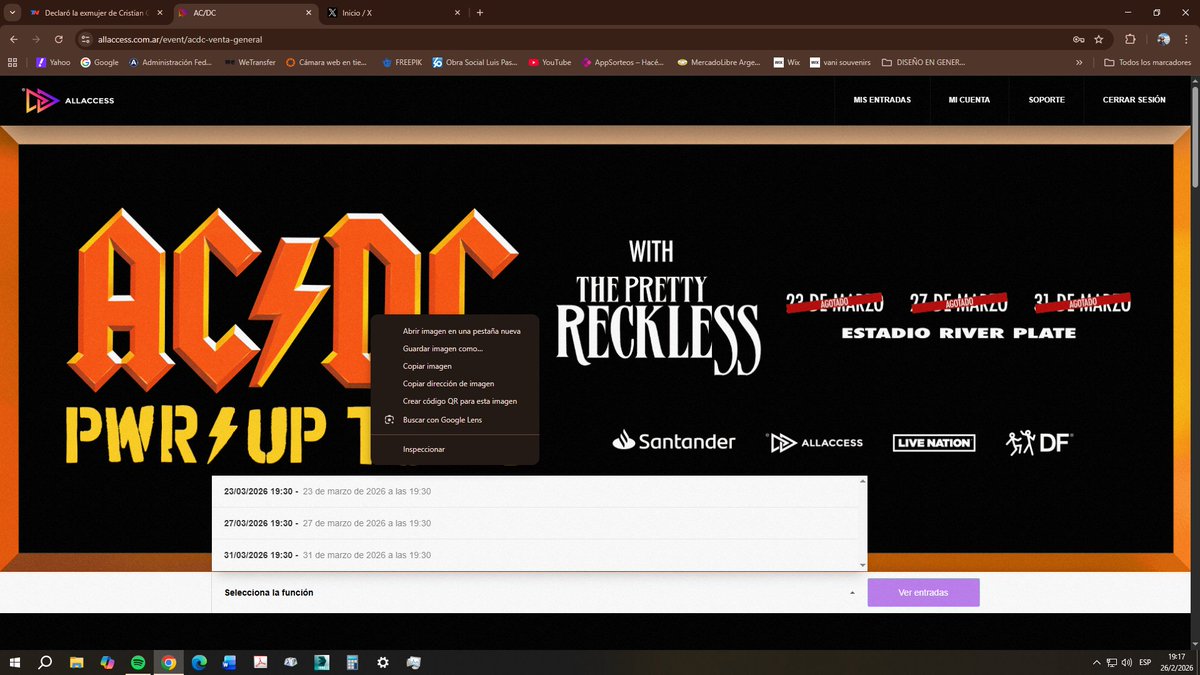
Task: Open the Chrome extensions puzzle icon
Action: 1130,39
